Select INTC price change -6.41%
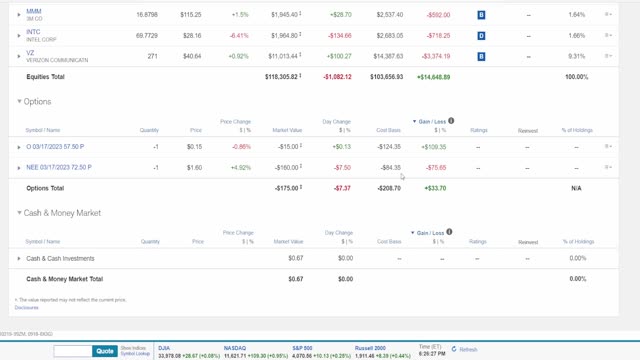This screenshot has width=640, height=360. tap(239, 36)
